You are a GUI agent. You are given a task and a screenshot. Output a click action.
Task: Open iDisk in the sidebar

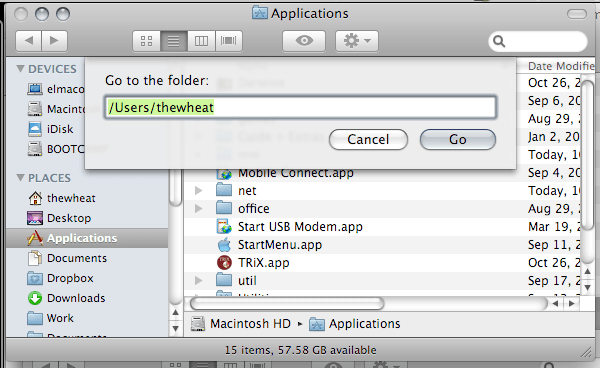pos(50,129)
